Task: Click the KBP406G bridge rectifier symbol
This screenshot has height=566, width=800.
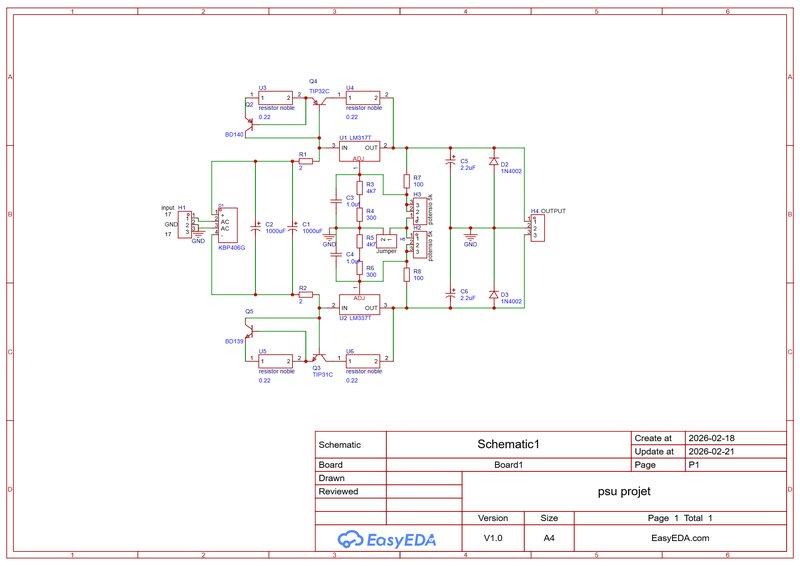Action: pyautogui.click(x=228, y=225)
